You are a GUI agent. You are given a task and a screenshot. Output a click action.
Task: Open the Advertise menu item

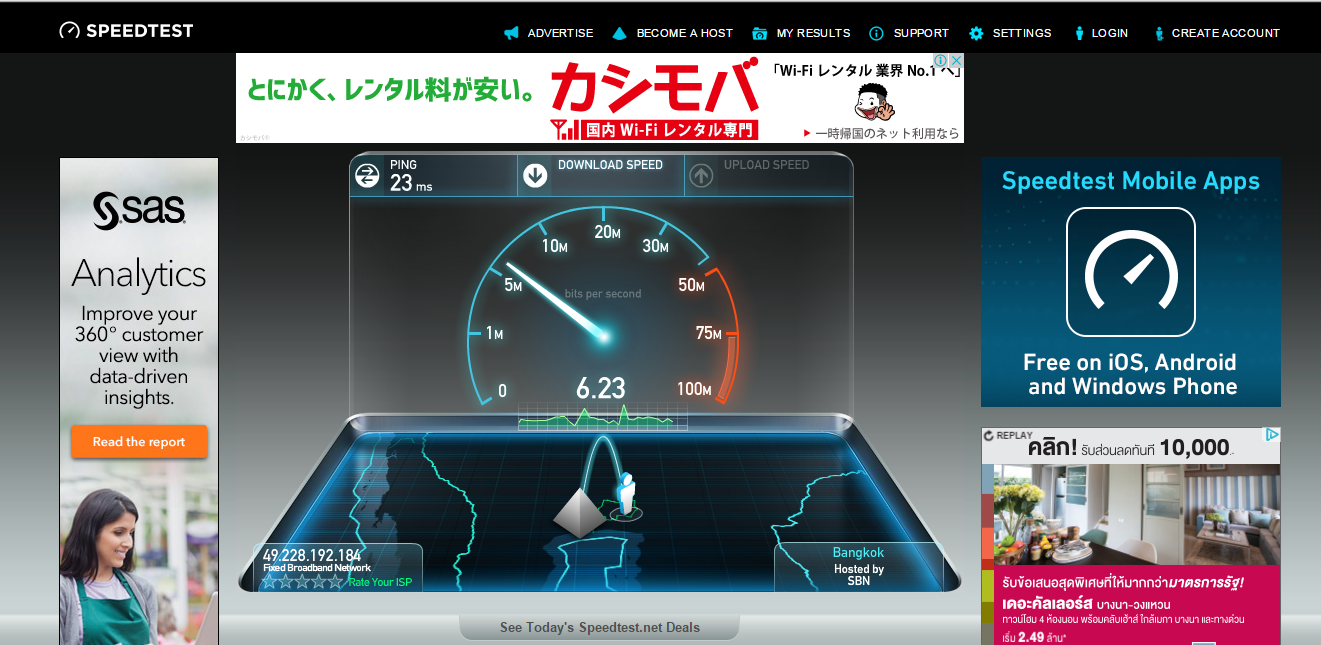tap(560, 33)
